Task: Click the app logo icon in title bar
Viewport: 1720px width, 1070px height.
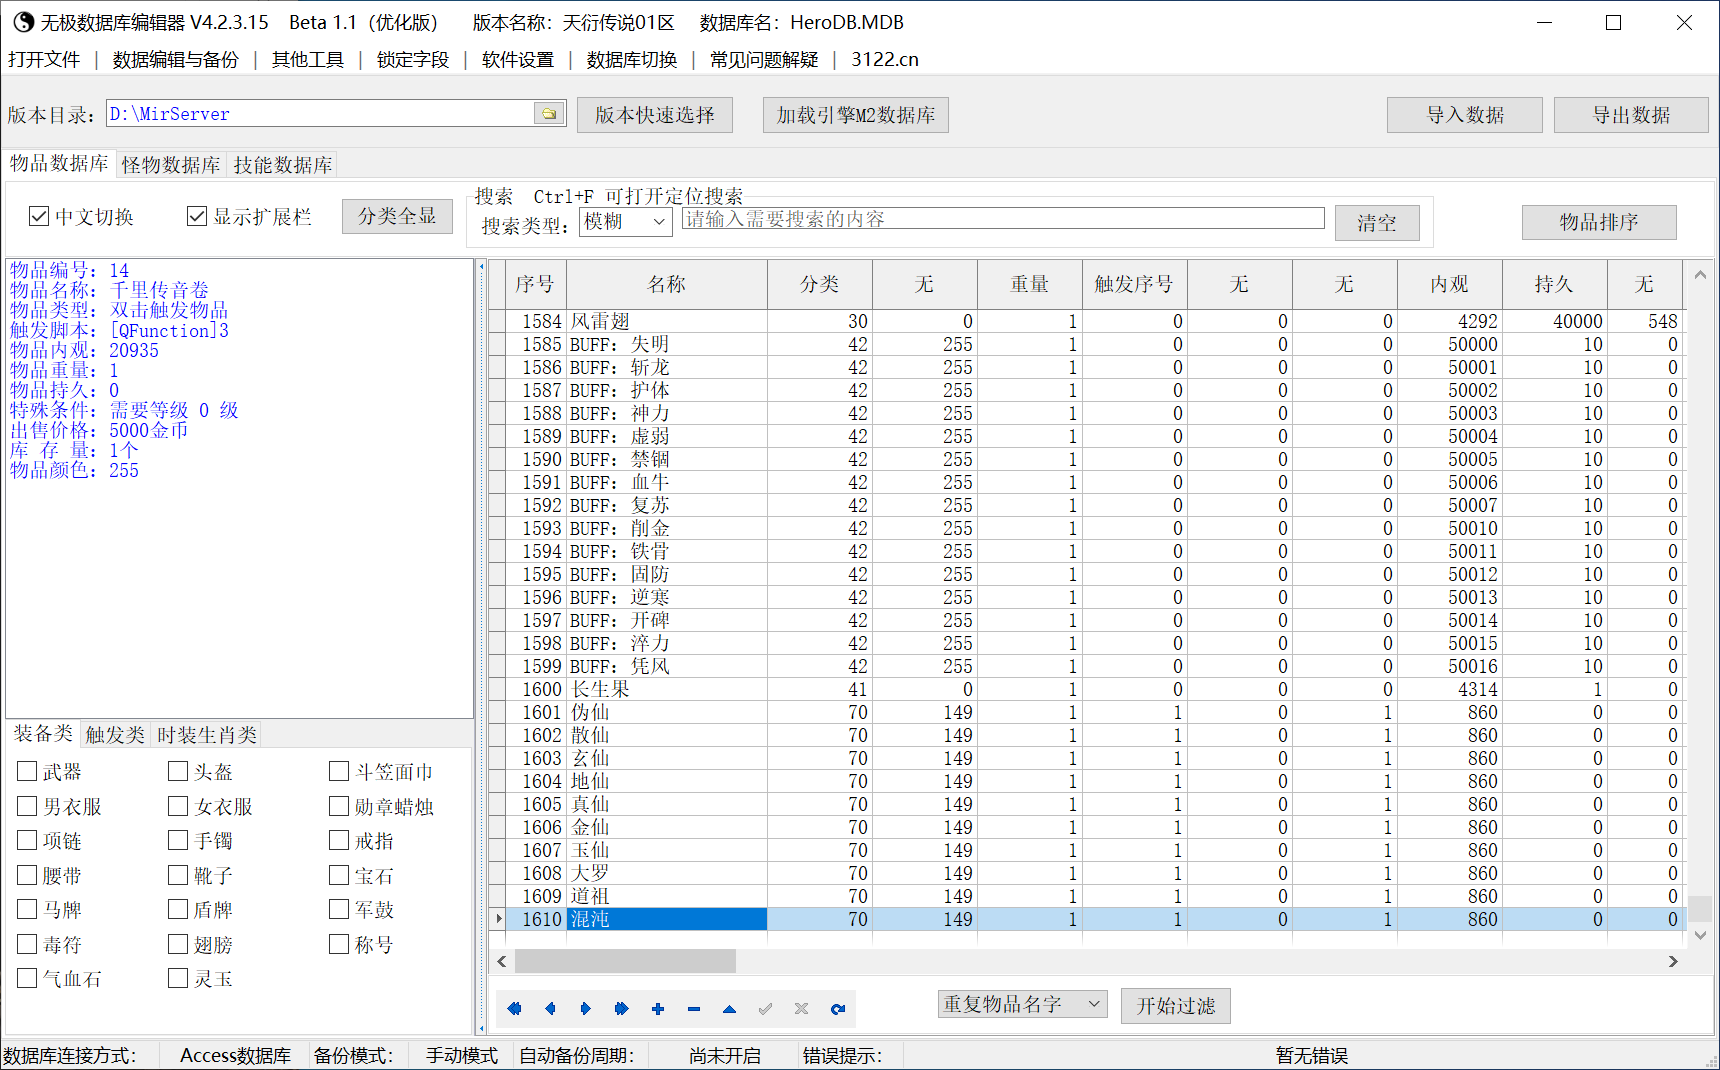Action: click(x=22, y=22)
